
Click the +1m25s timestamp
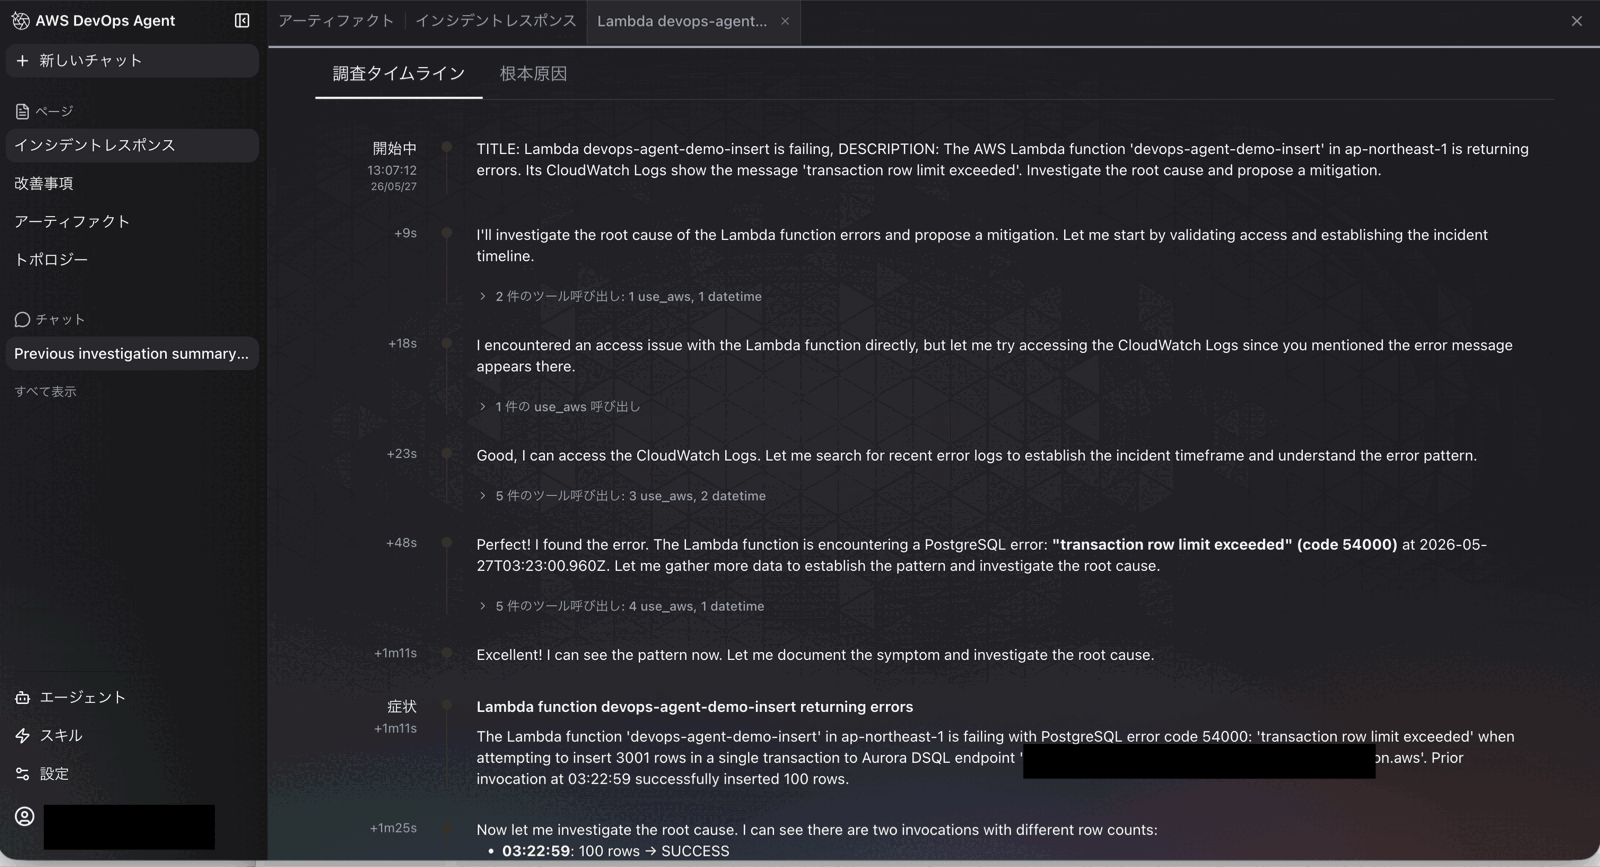[x=393, y=828]
